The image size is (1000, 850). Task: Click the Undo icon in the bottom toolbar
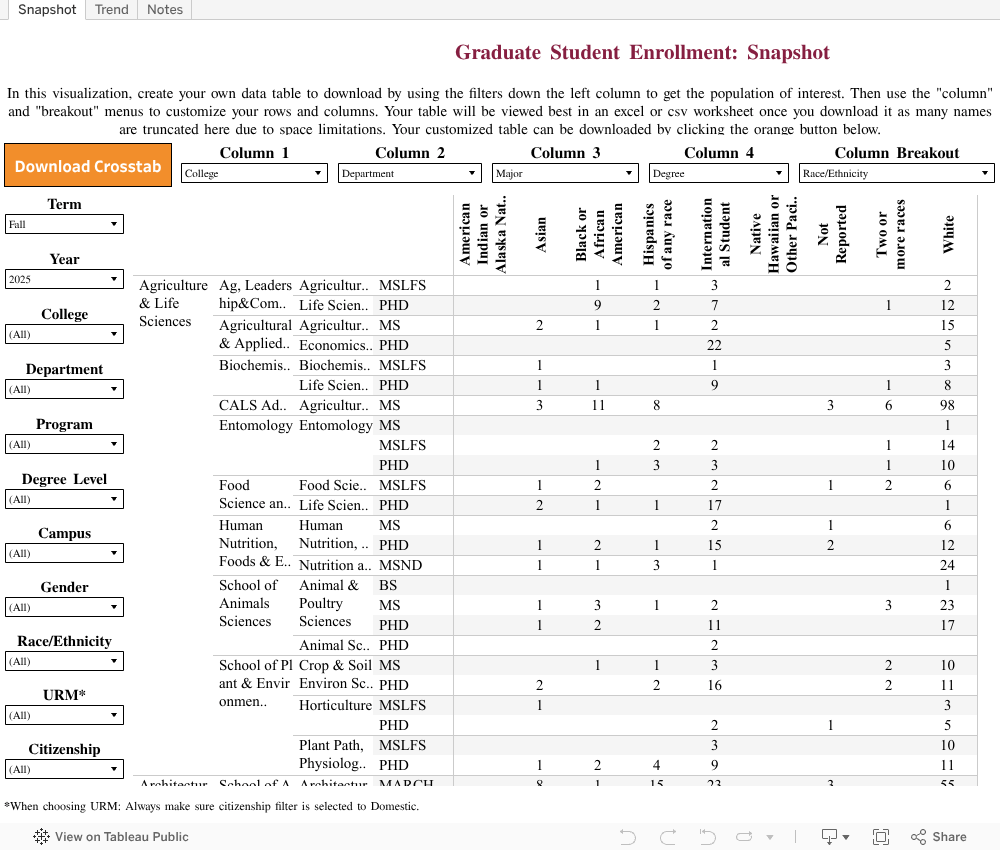[x=627, y=837]
